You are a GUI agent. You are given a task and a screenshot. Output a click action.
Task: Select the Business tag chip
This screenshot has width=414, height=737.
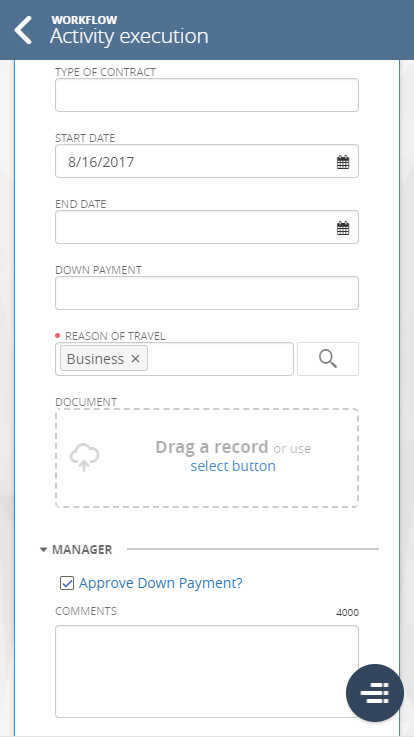click(95, 359)
